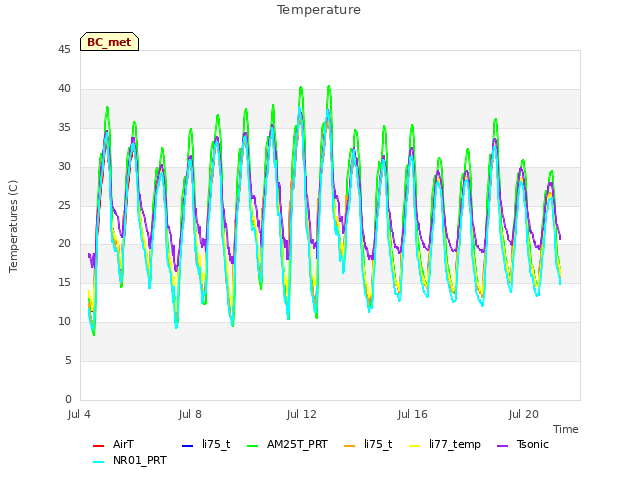Screen dimensions: 640x480
Task: Click the Temperature chart title
Action: 319,10
